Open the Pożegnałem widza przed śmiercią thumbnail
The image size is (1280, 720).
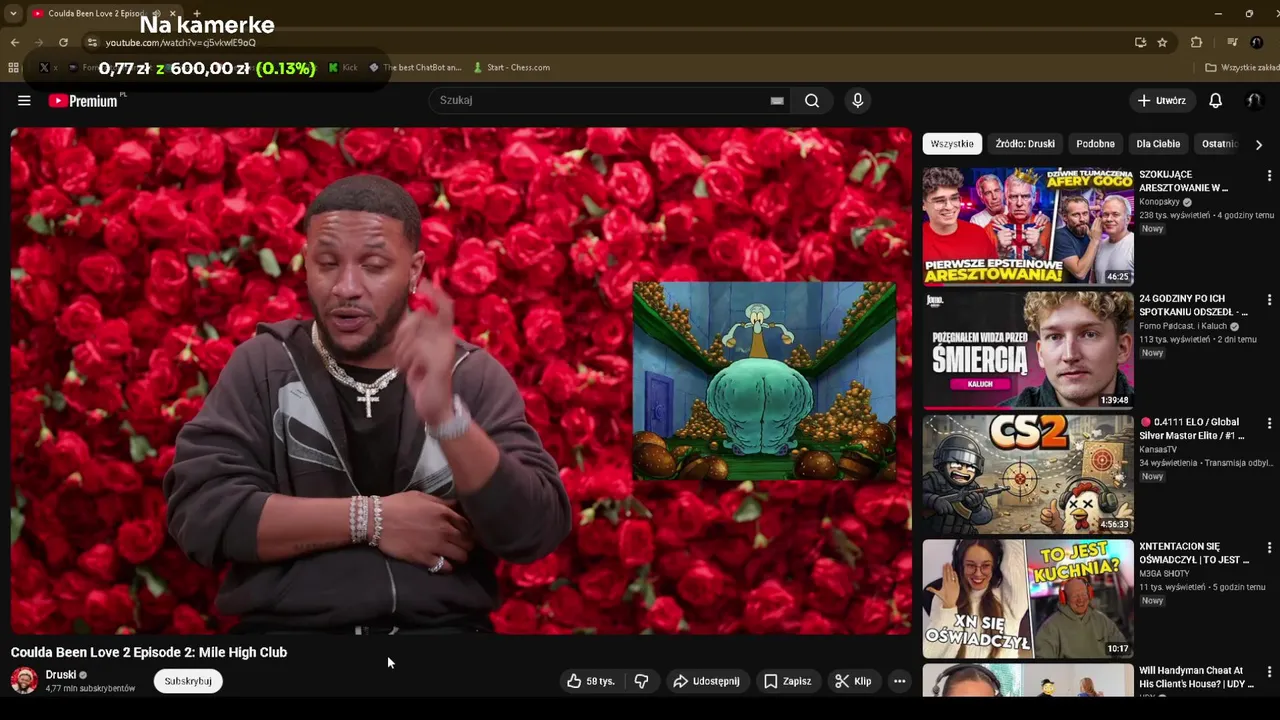click(1028, 350)
